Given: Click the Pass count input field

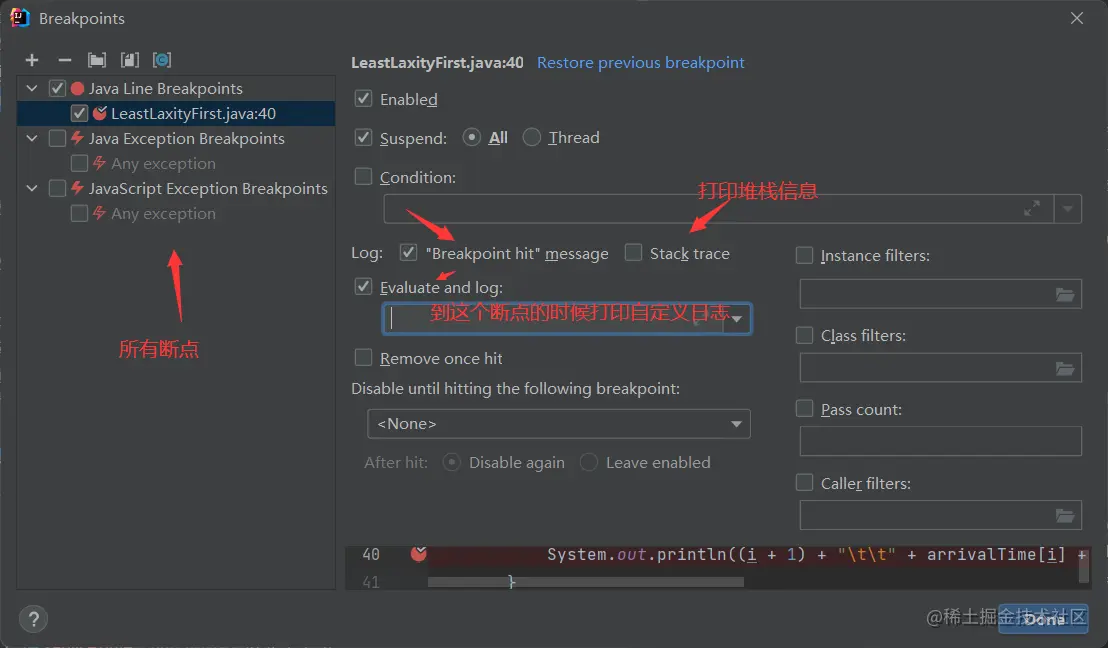Looking at the screenshot, I should (x=941, y=441).
